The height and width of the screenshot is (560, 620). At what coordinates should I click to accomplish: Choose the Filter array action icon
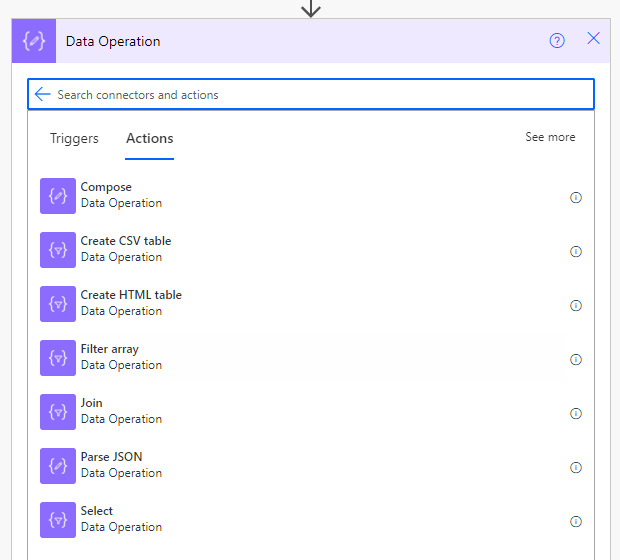(x=58, y=358)
